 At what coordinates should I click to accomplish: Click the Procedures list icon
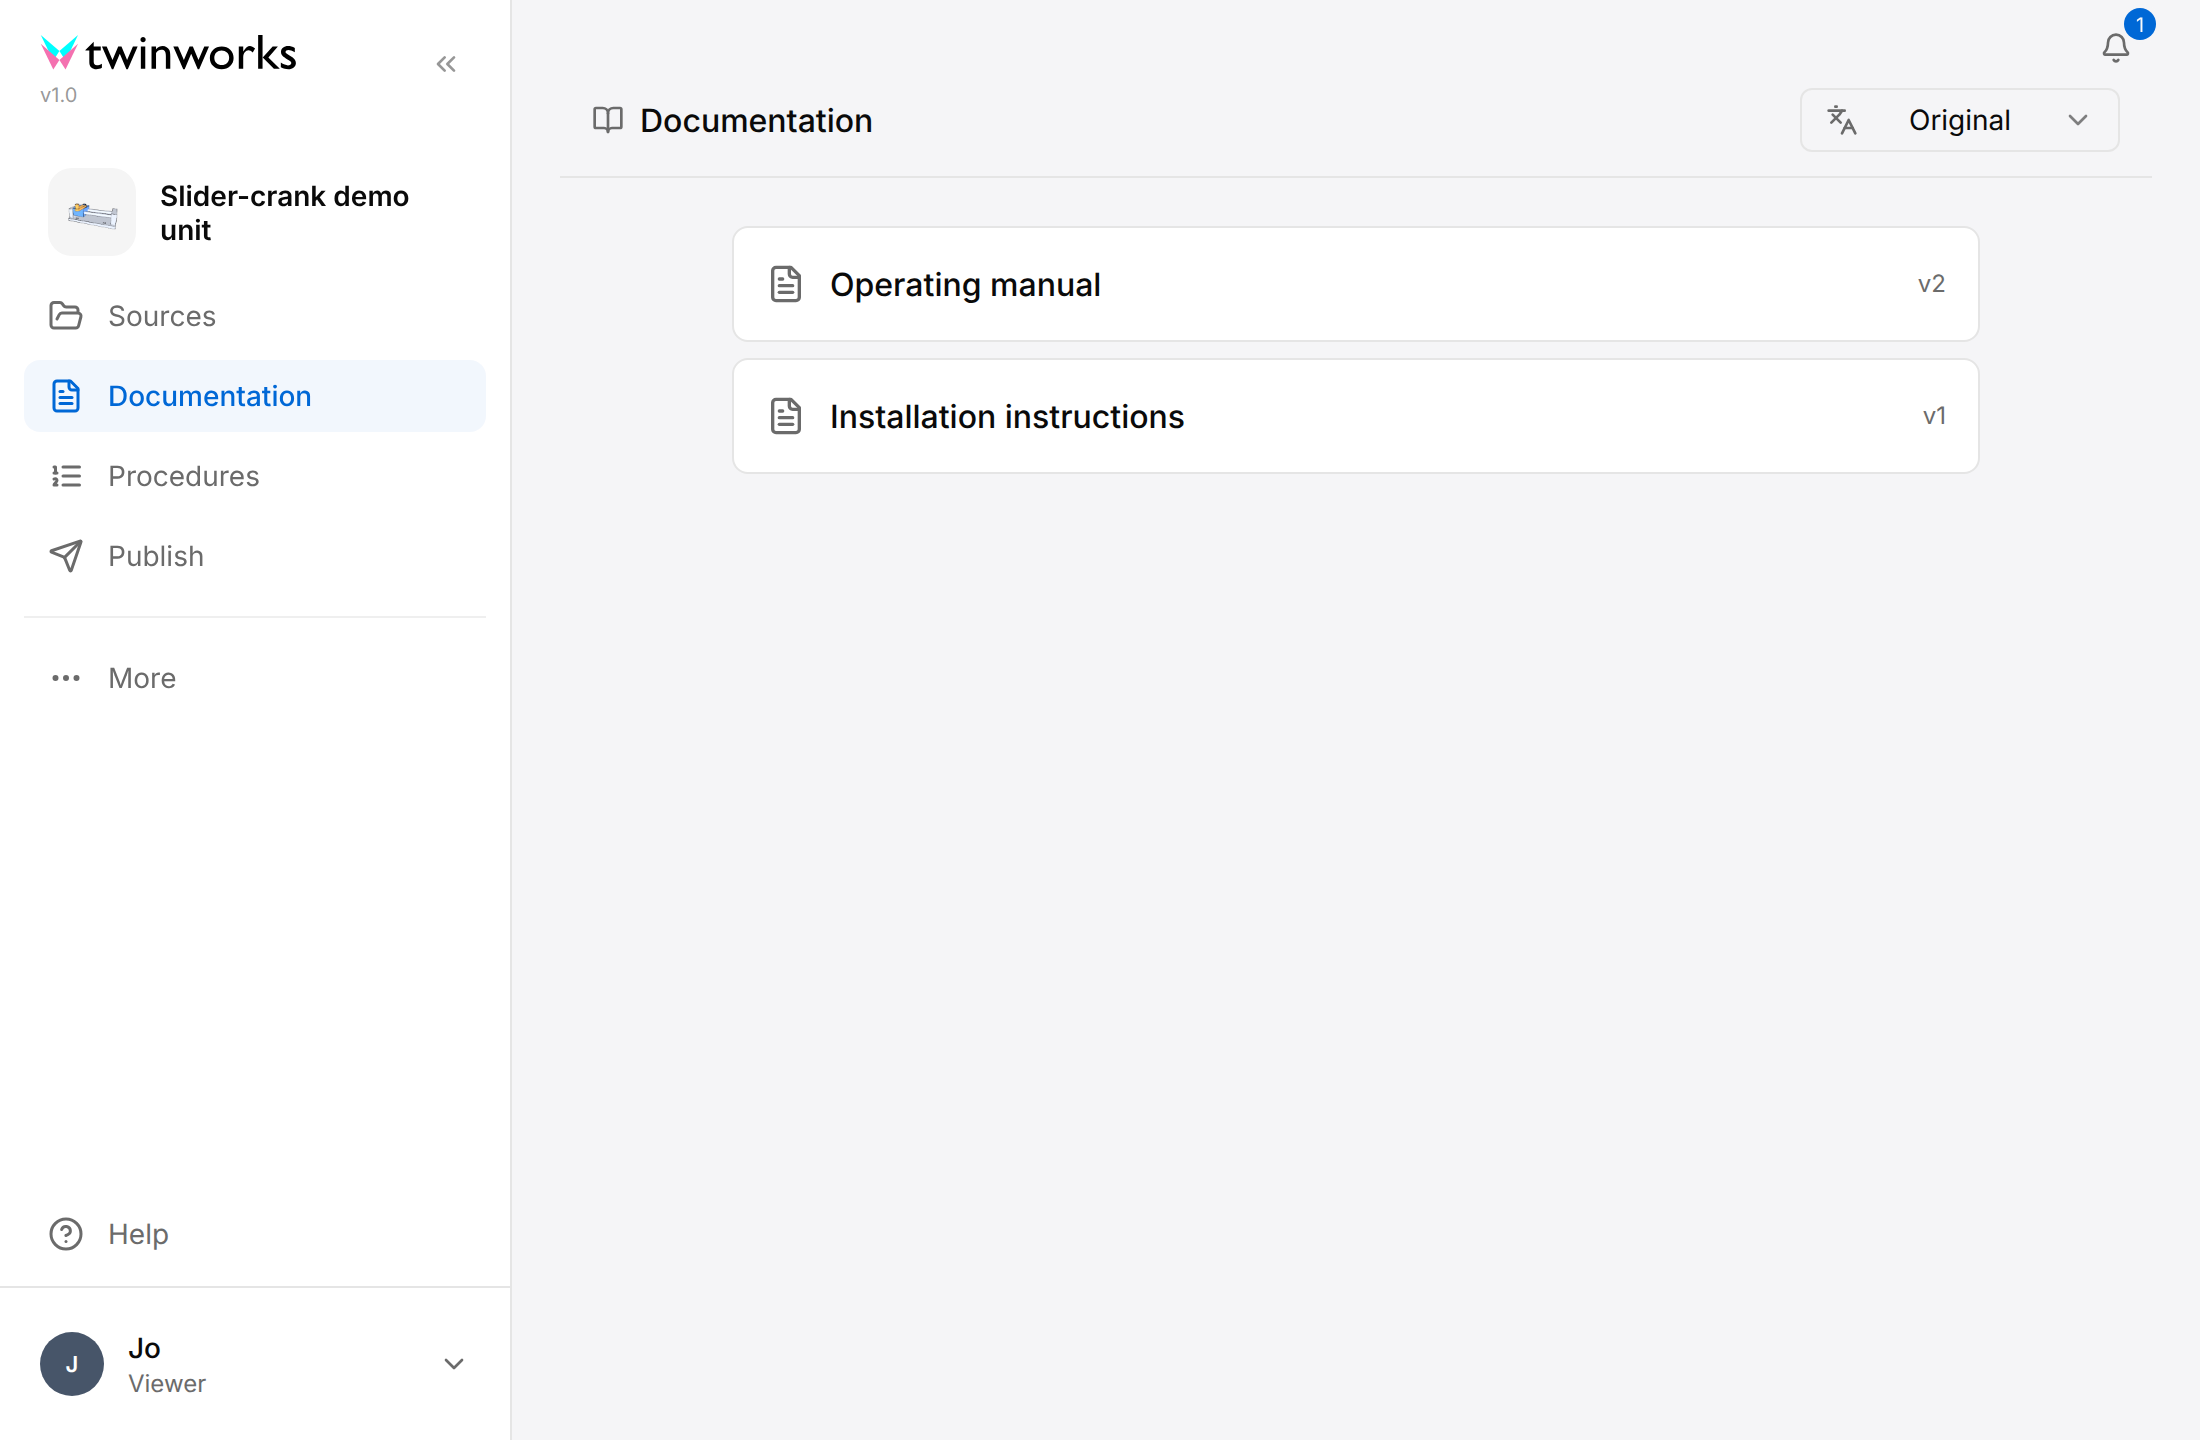pos(66,476)
